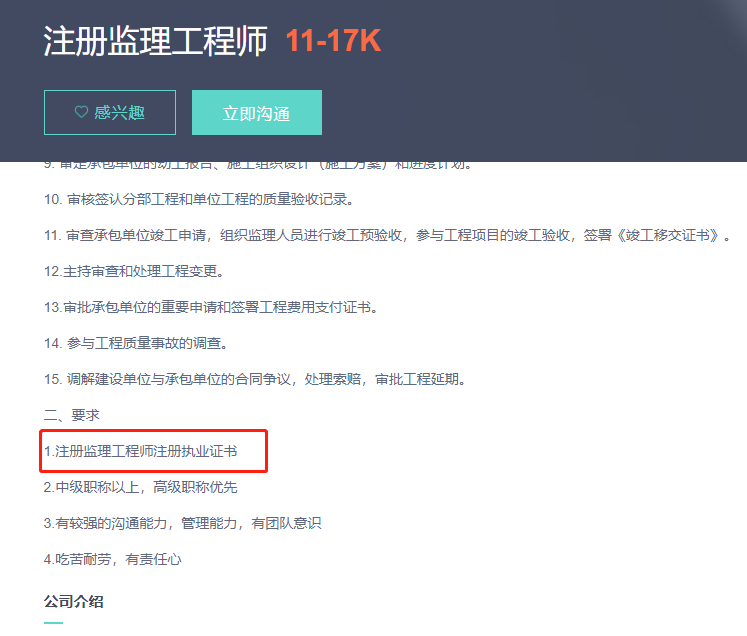Click item 15 about 合同争议 mediation
Screen dimensions: 747x636
254,379
